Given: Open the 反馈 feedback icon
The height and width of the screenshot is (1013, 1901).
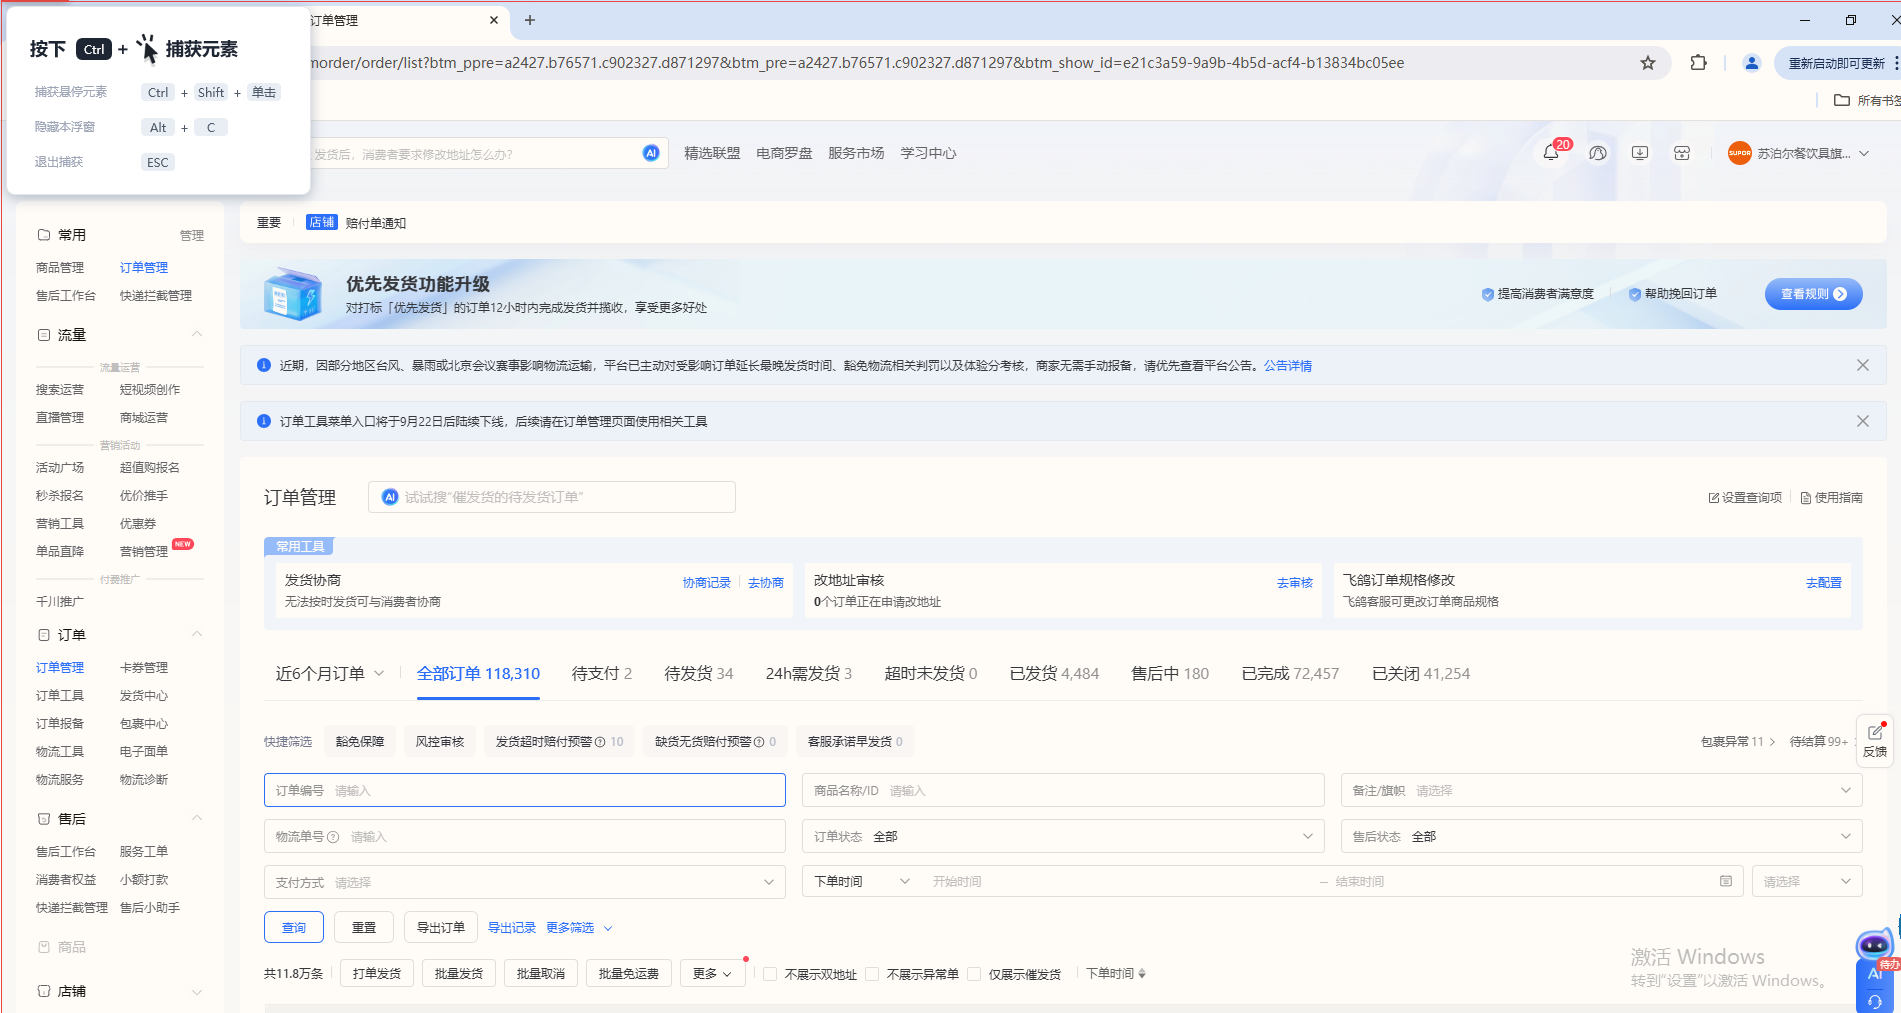Looking at the screenshot, I should pos(1875,740).
